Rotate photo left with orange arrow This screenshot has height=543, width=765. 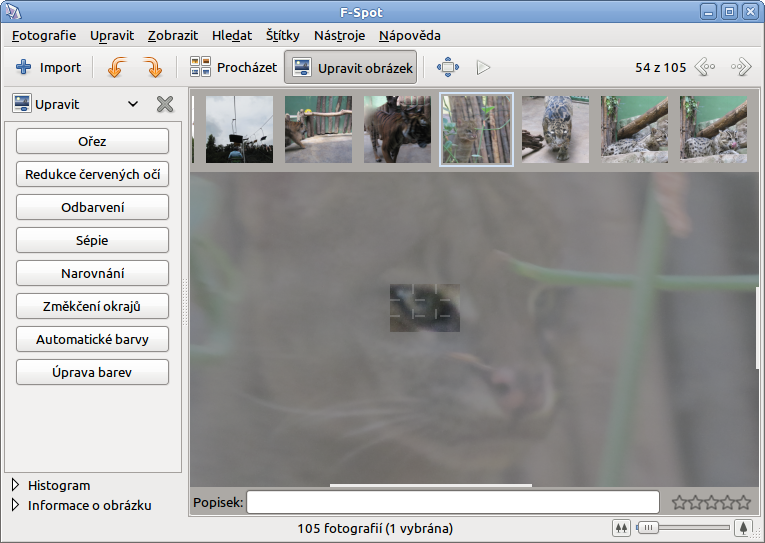point(117,67)
